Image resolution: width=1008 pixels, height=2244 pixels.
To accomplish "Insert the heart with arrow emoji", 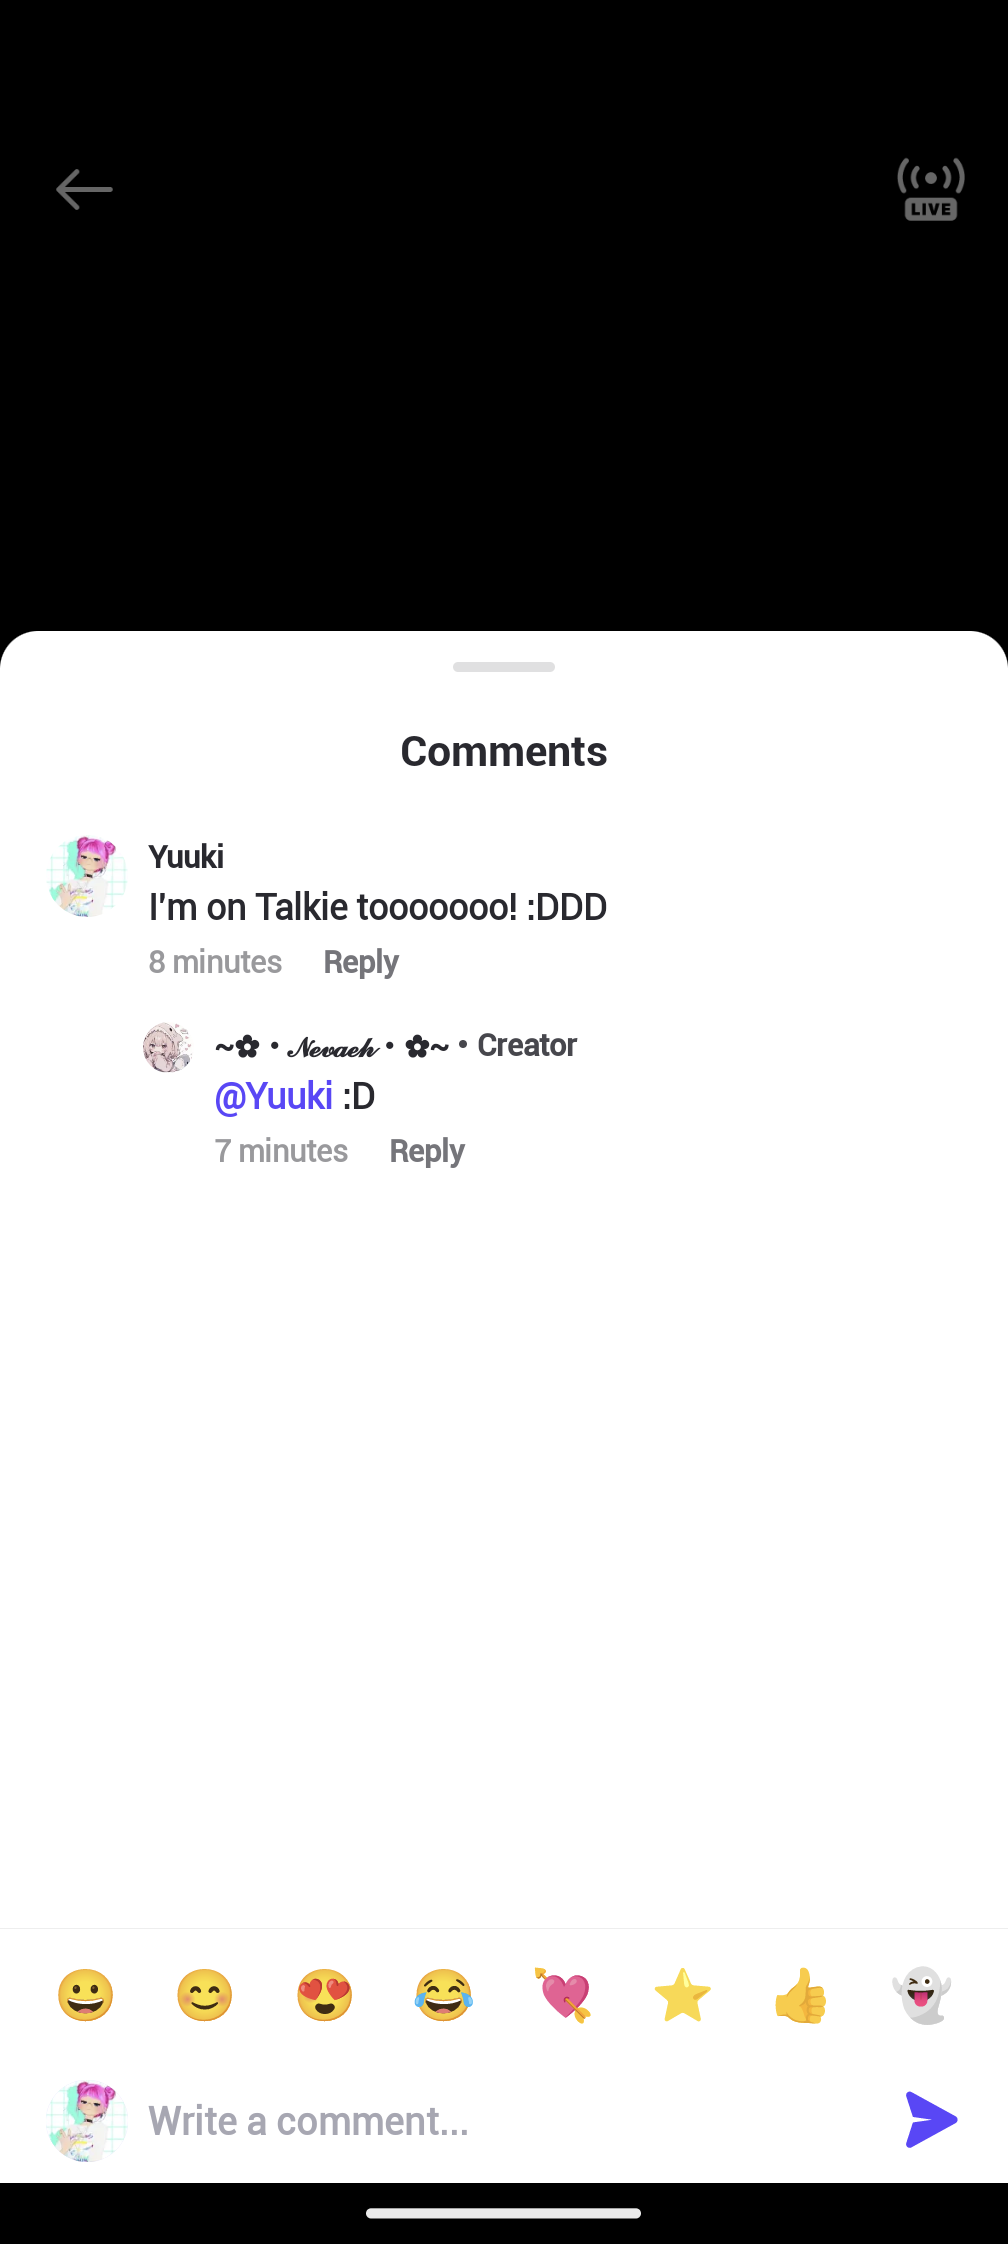I will tap(564, 1995).
